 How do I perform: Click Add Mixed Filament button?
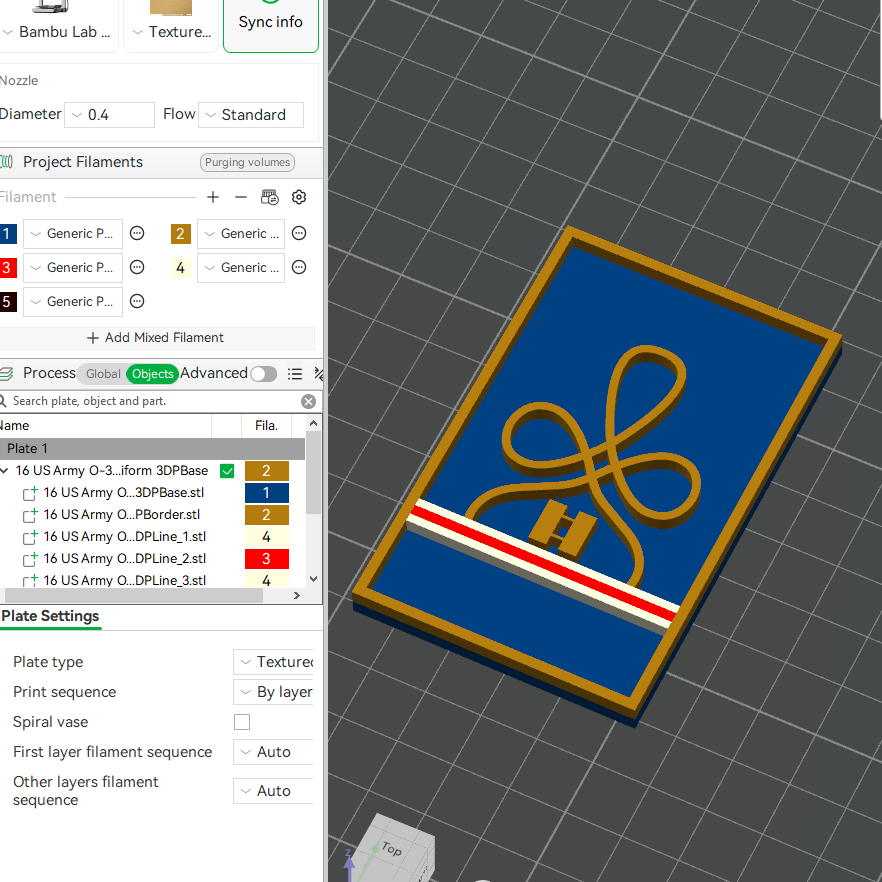156,338
